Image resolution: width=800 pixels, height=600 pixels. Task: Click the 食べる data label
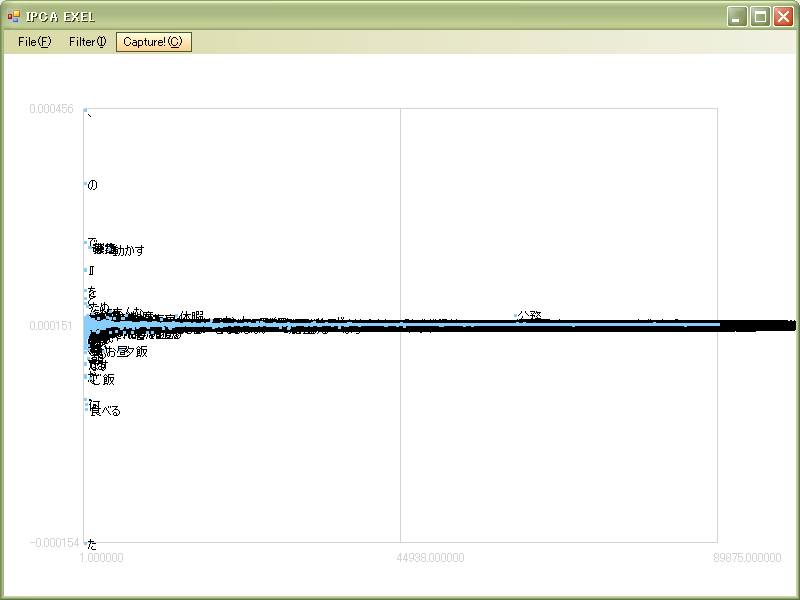pyautogui.click(x=105, y=411)
